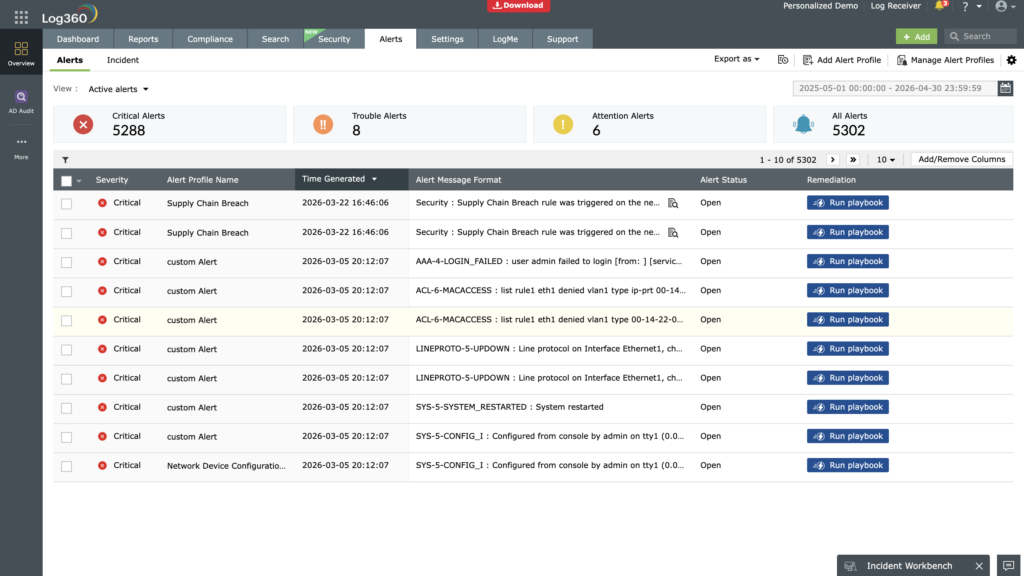1024x576 pixels.
Task: Check the custom Alert SYS-5-CONFIG_I row
Action: point(67,437)
